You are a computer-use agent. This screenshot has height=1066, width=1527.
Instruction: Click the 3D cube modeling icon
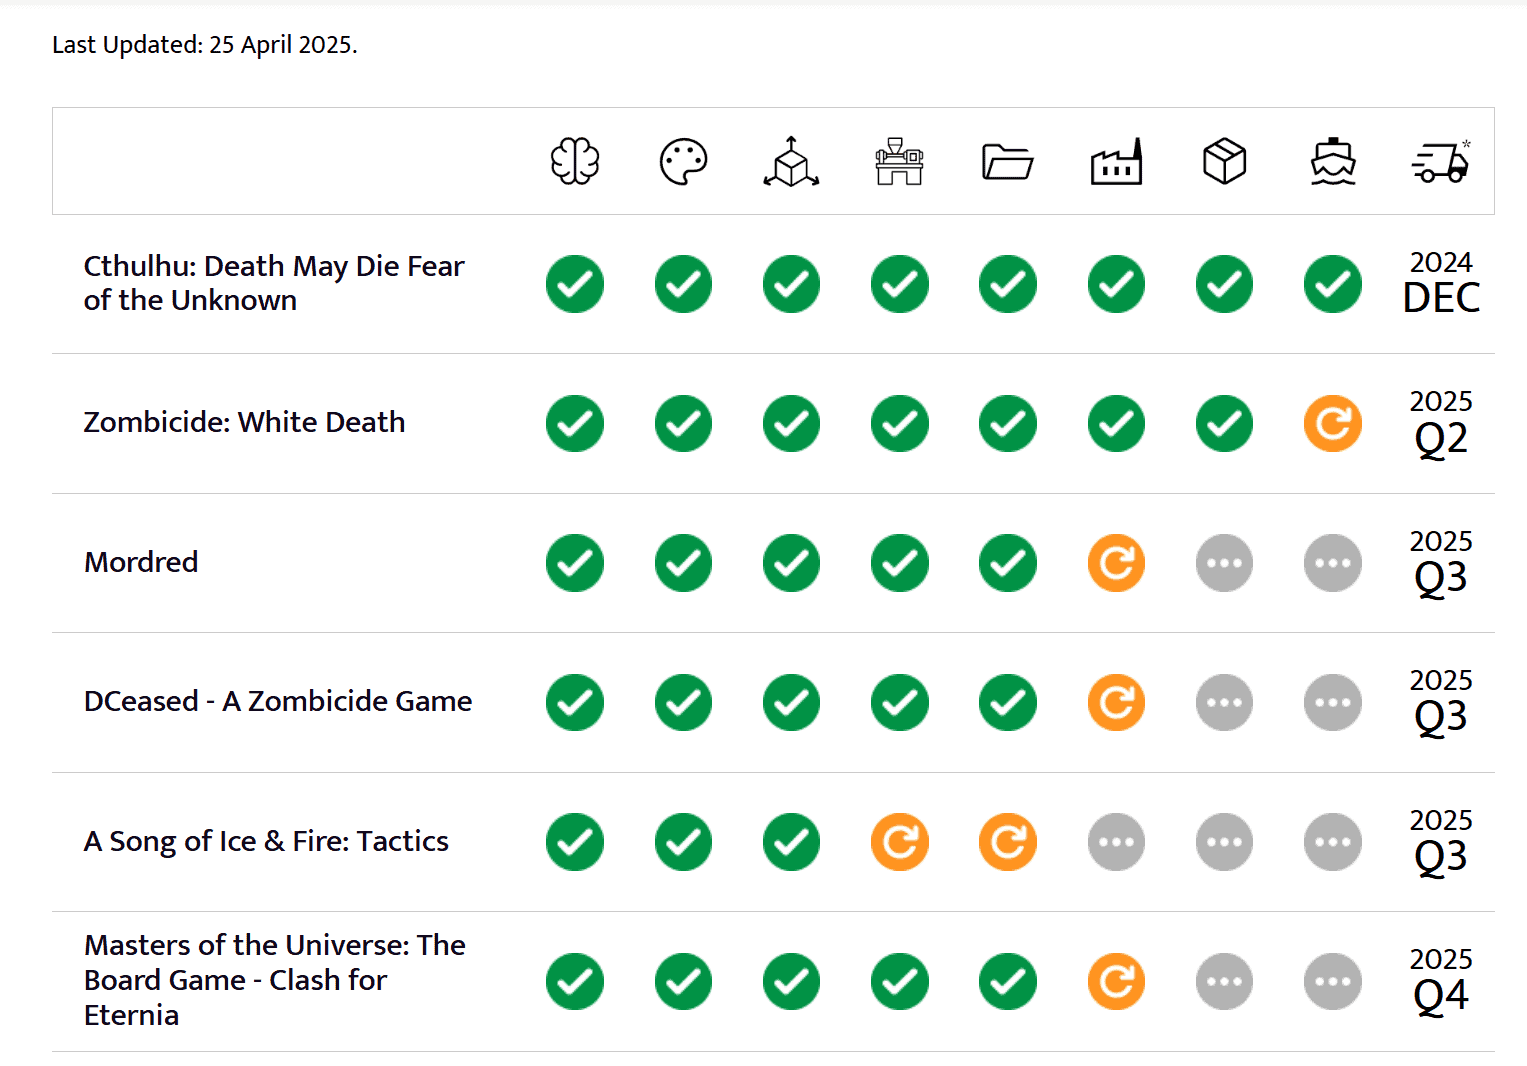pyautogui.click(x=791, y=161)
